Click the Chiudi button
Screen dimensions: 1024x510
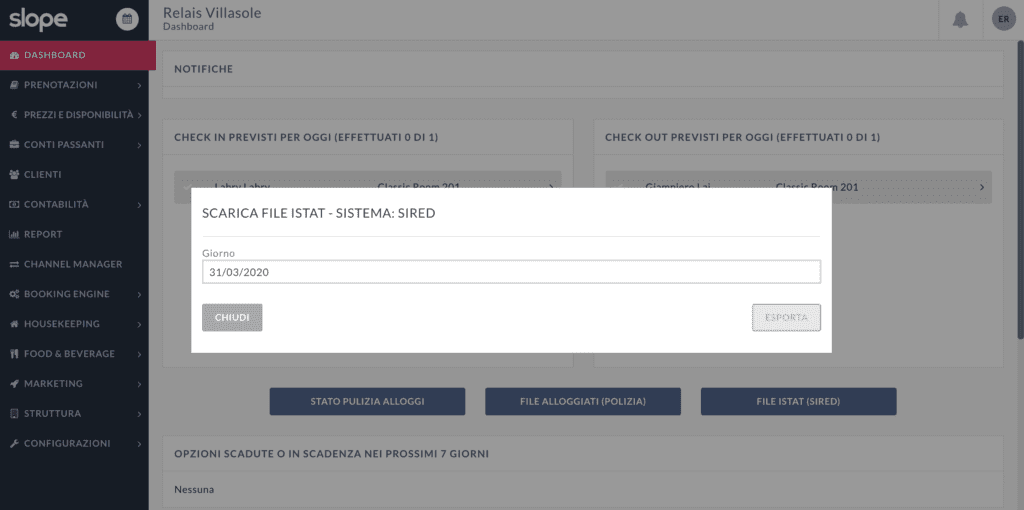pyautogui.click(x=232, y=317)
